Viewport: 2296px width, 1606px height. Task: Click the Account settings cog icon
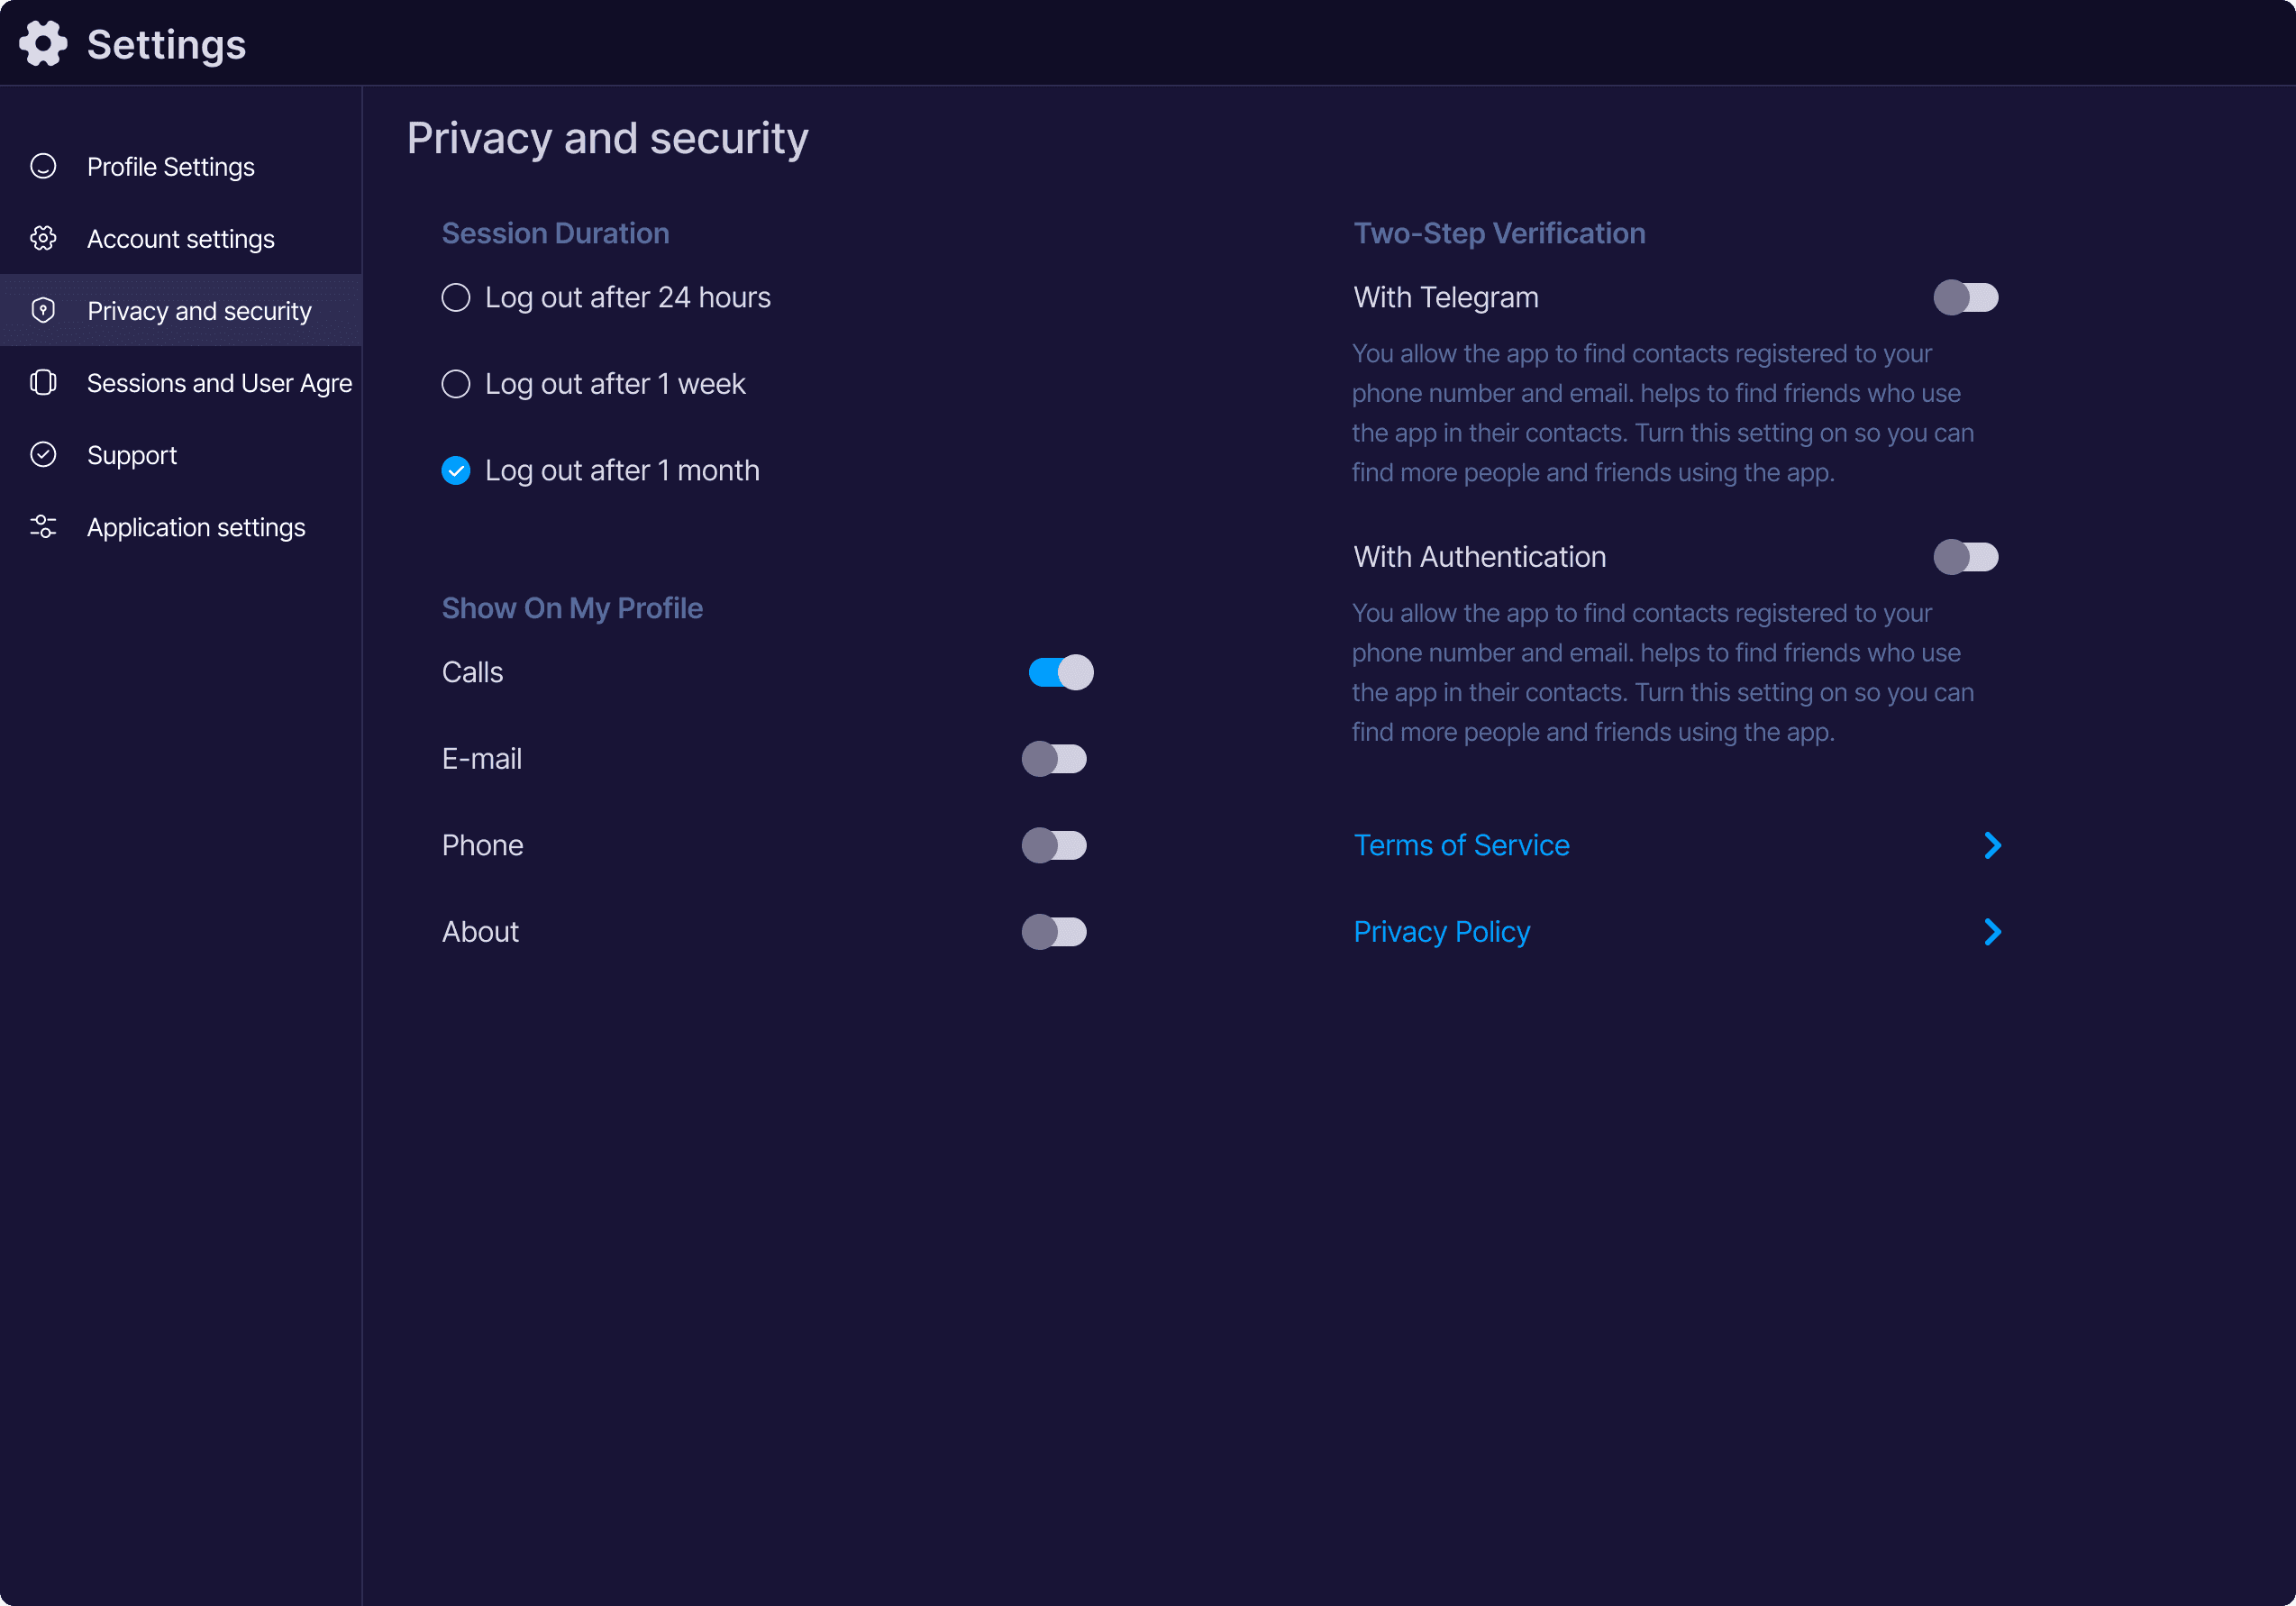tap(43, 238)
